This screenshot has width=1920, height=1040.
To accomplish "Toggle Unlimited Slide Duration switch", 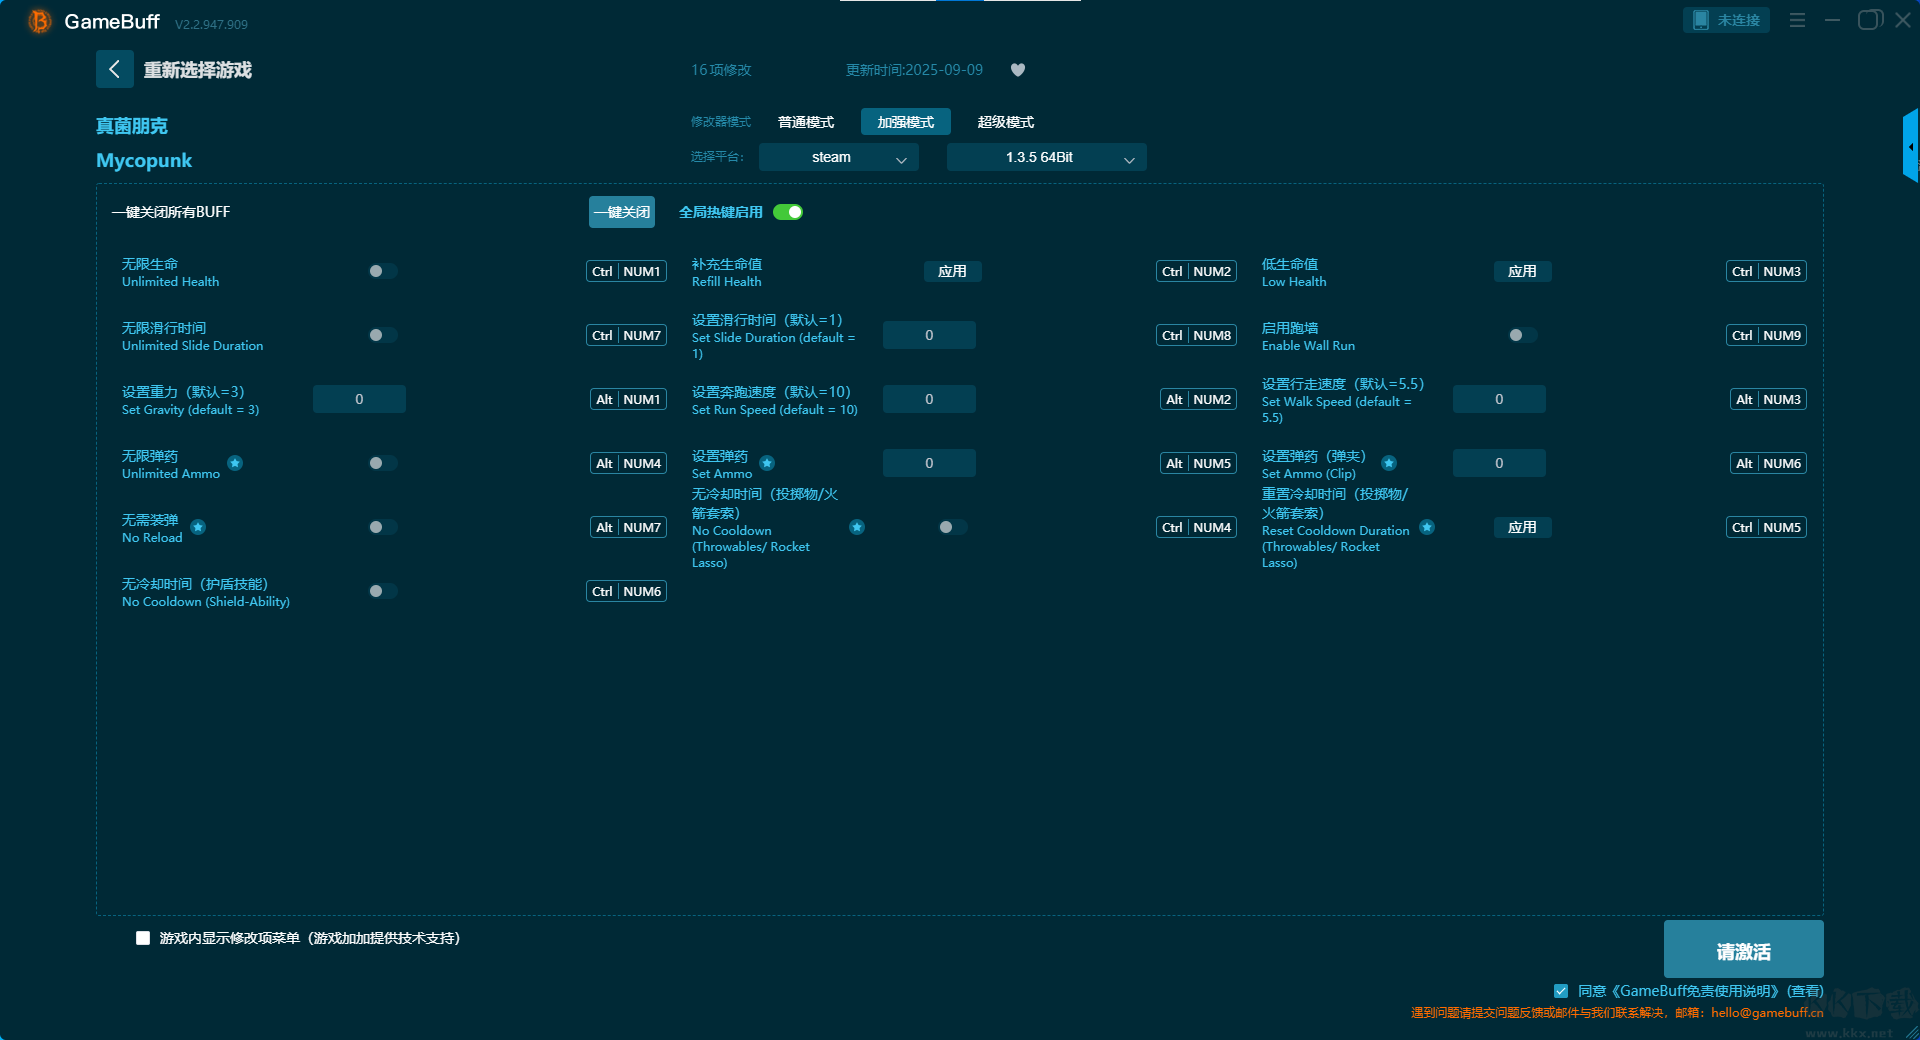I will (x=382, y=335).
